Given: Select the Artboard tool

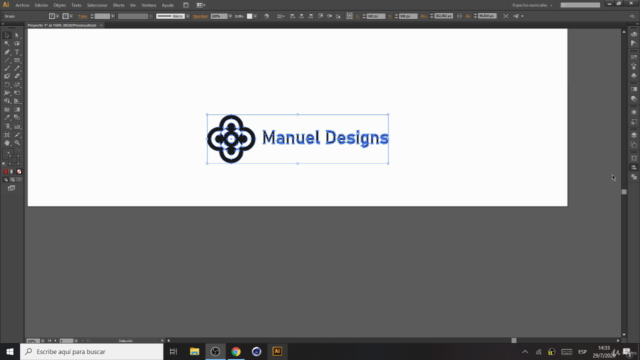Looking at the screenshot, I should pyautogui.click(x=7, y=135).
